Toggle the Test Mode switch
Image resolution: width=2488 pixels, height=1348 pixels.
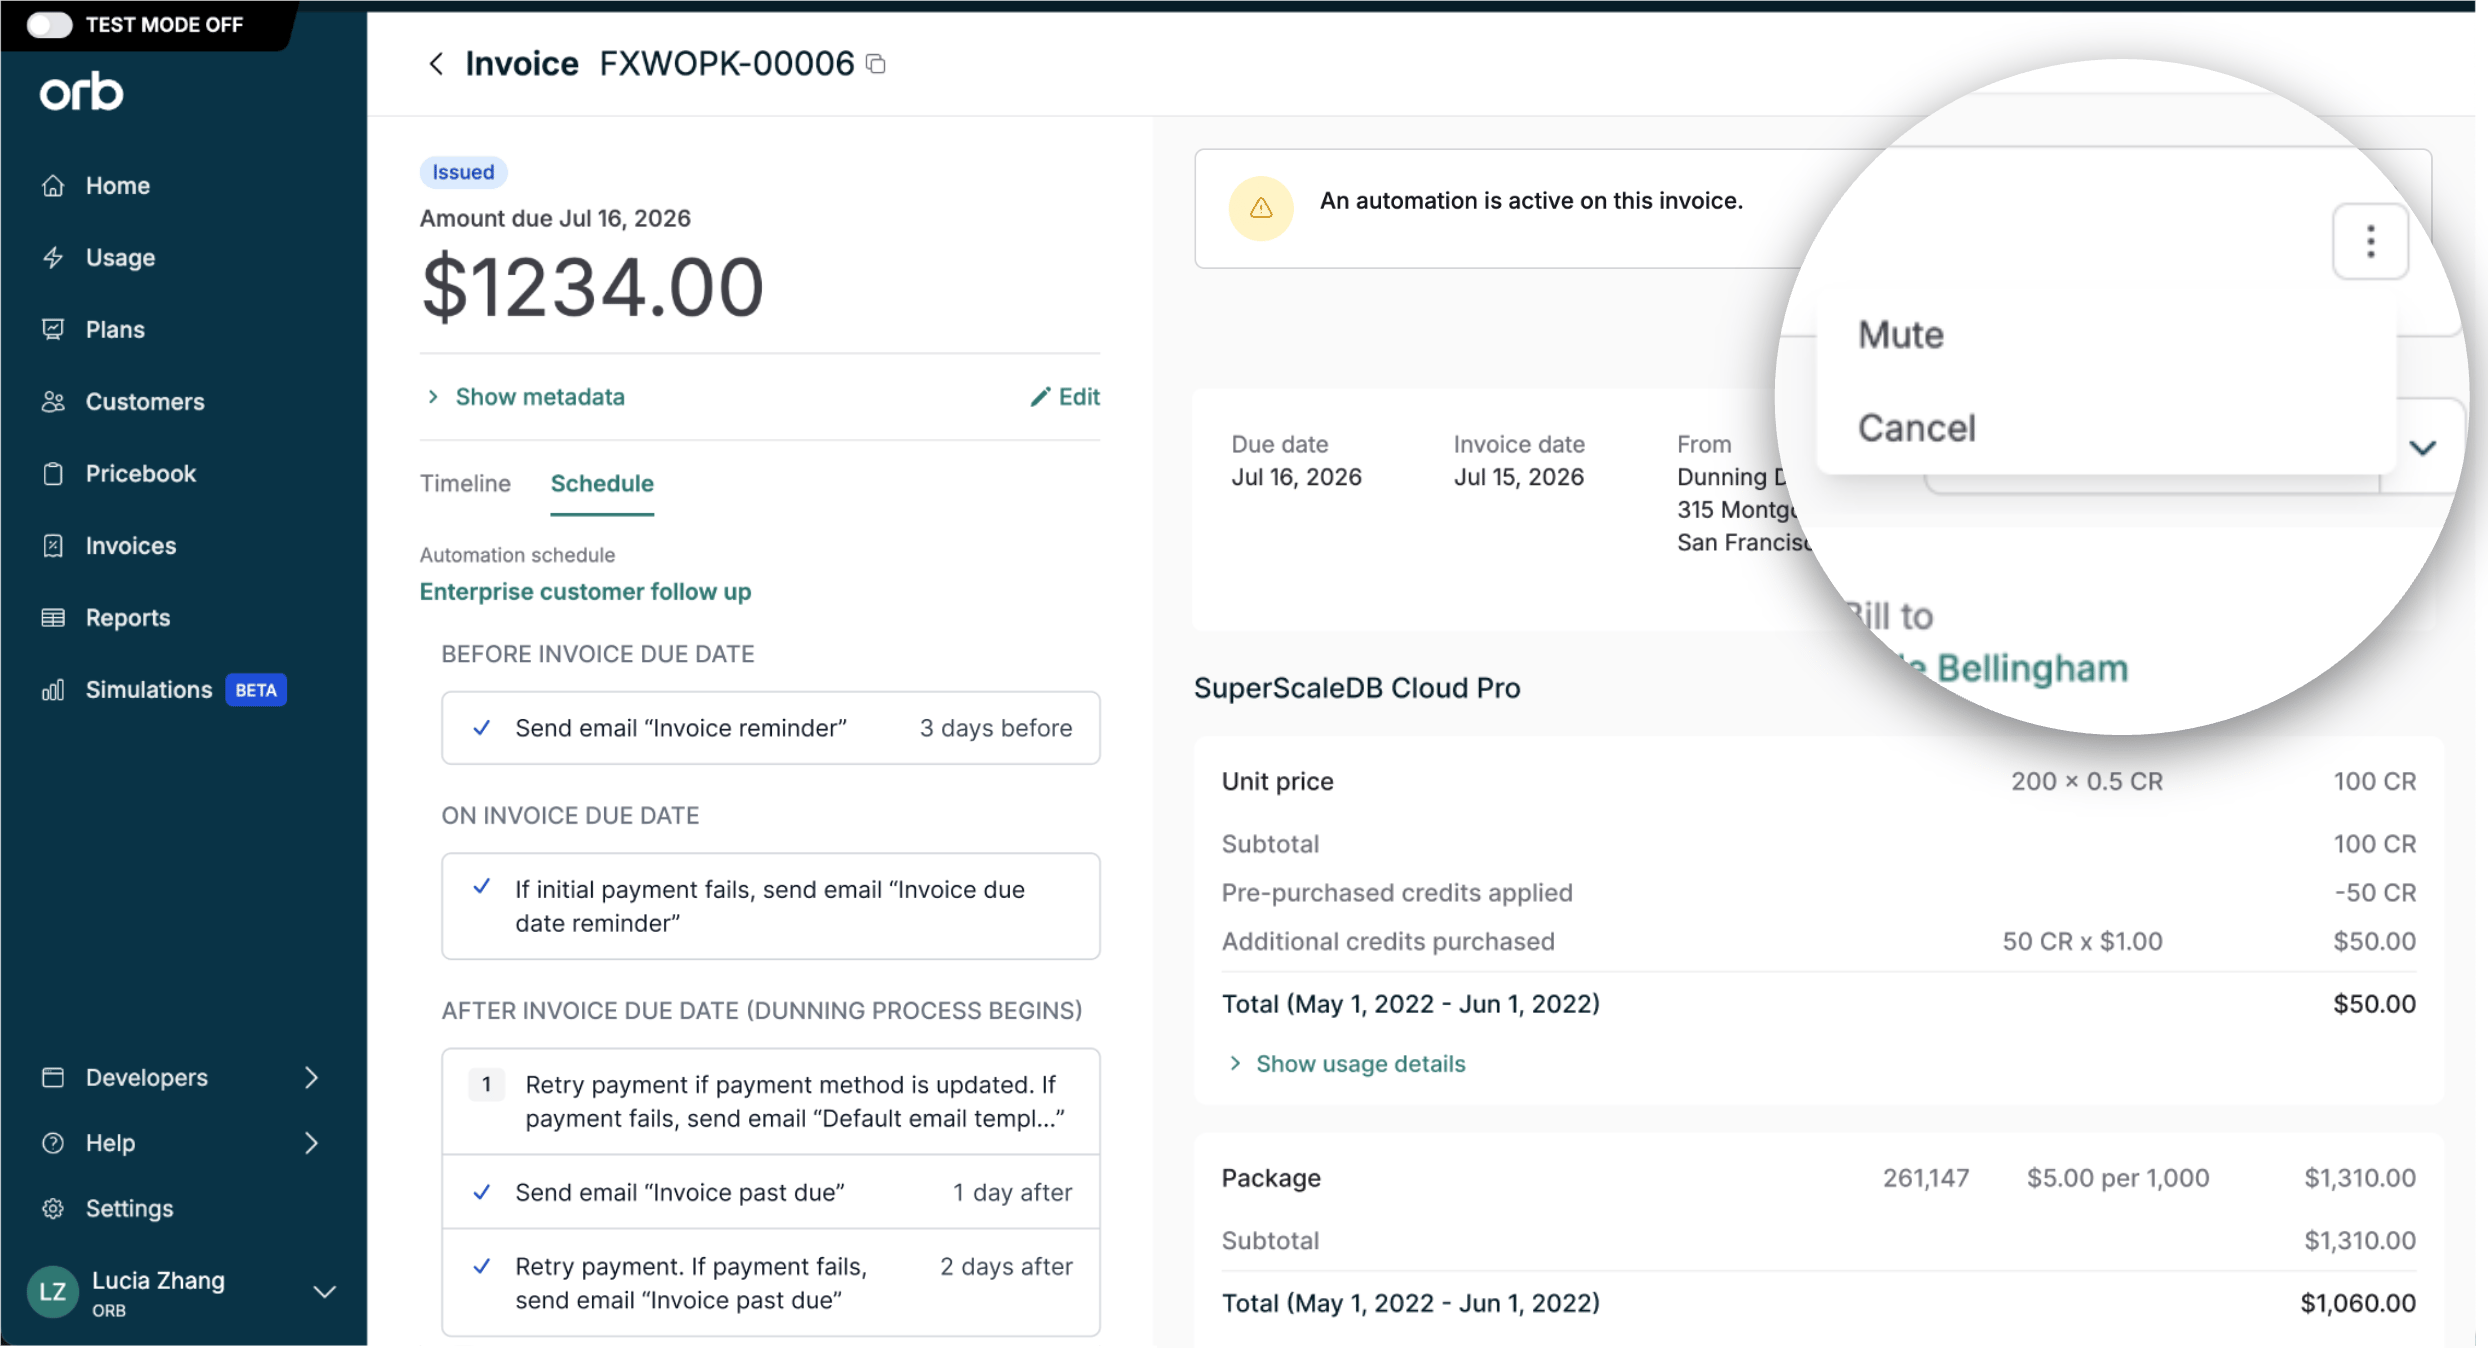pos(49,24)
